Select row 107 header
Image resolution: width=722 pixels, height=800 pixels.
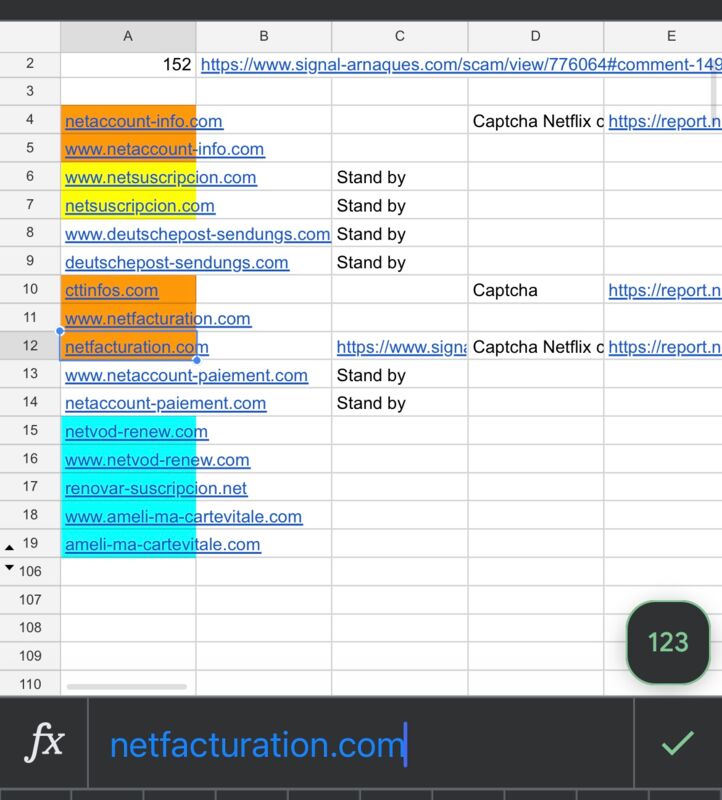click(x=30, y=599)
